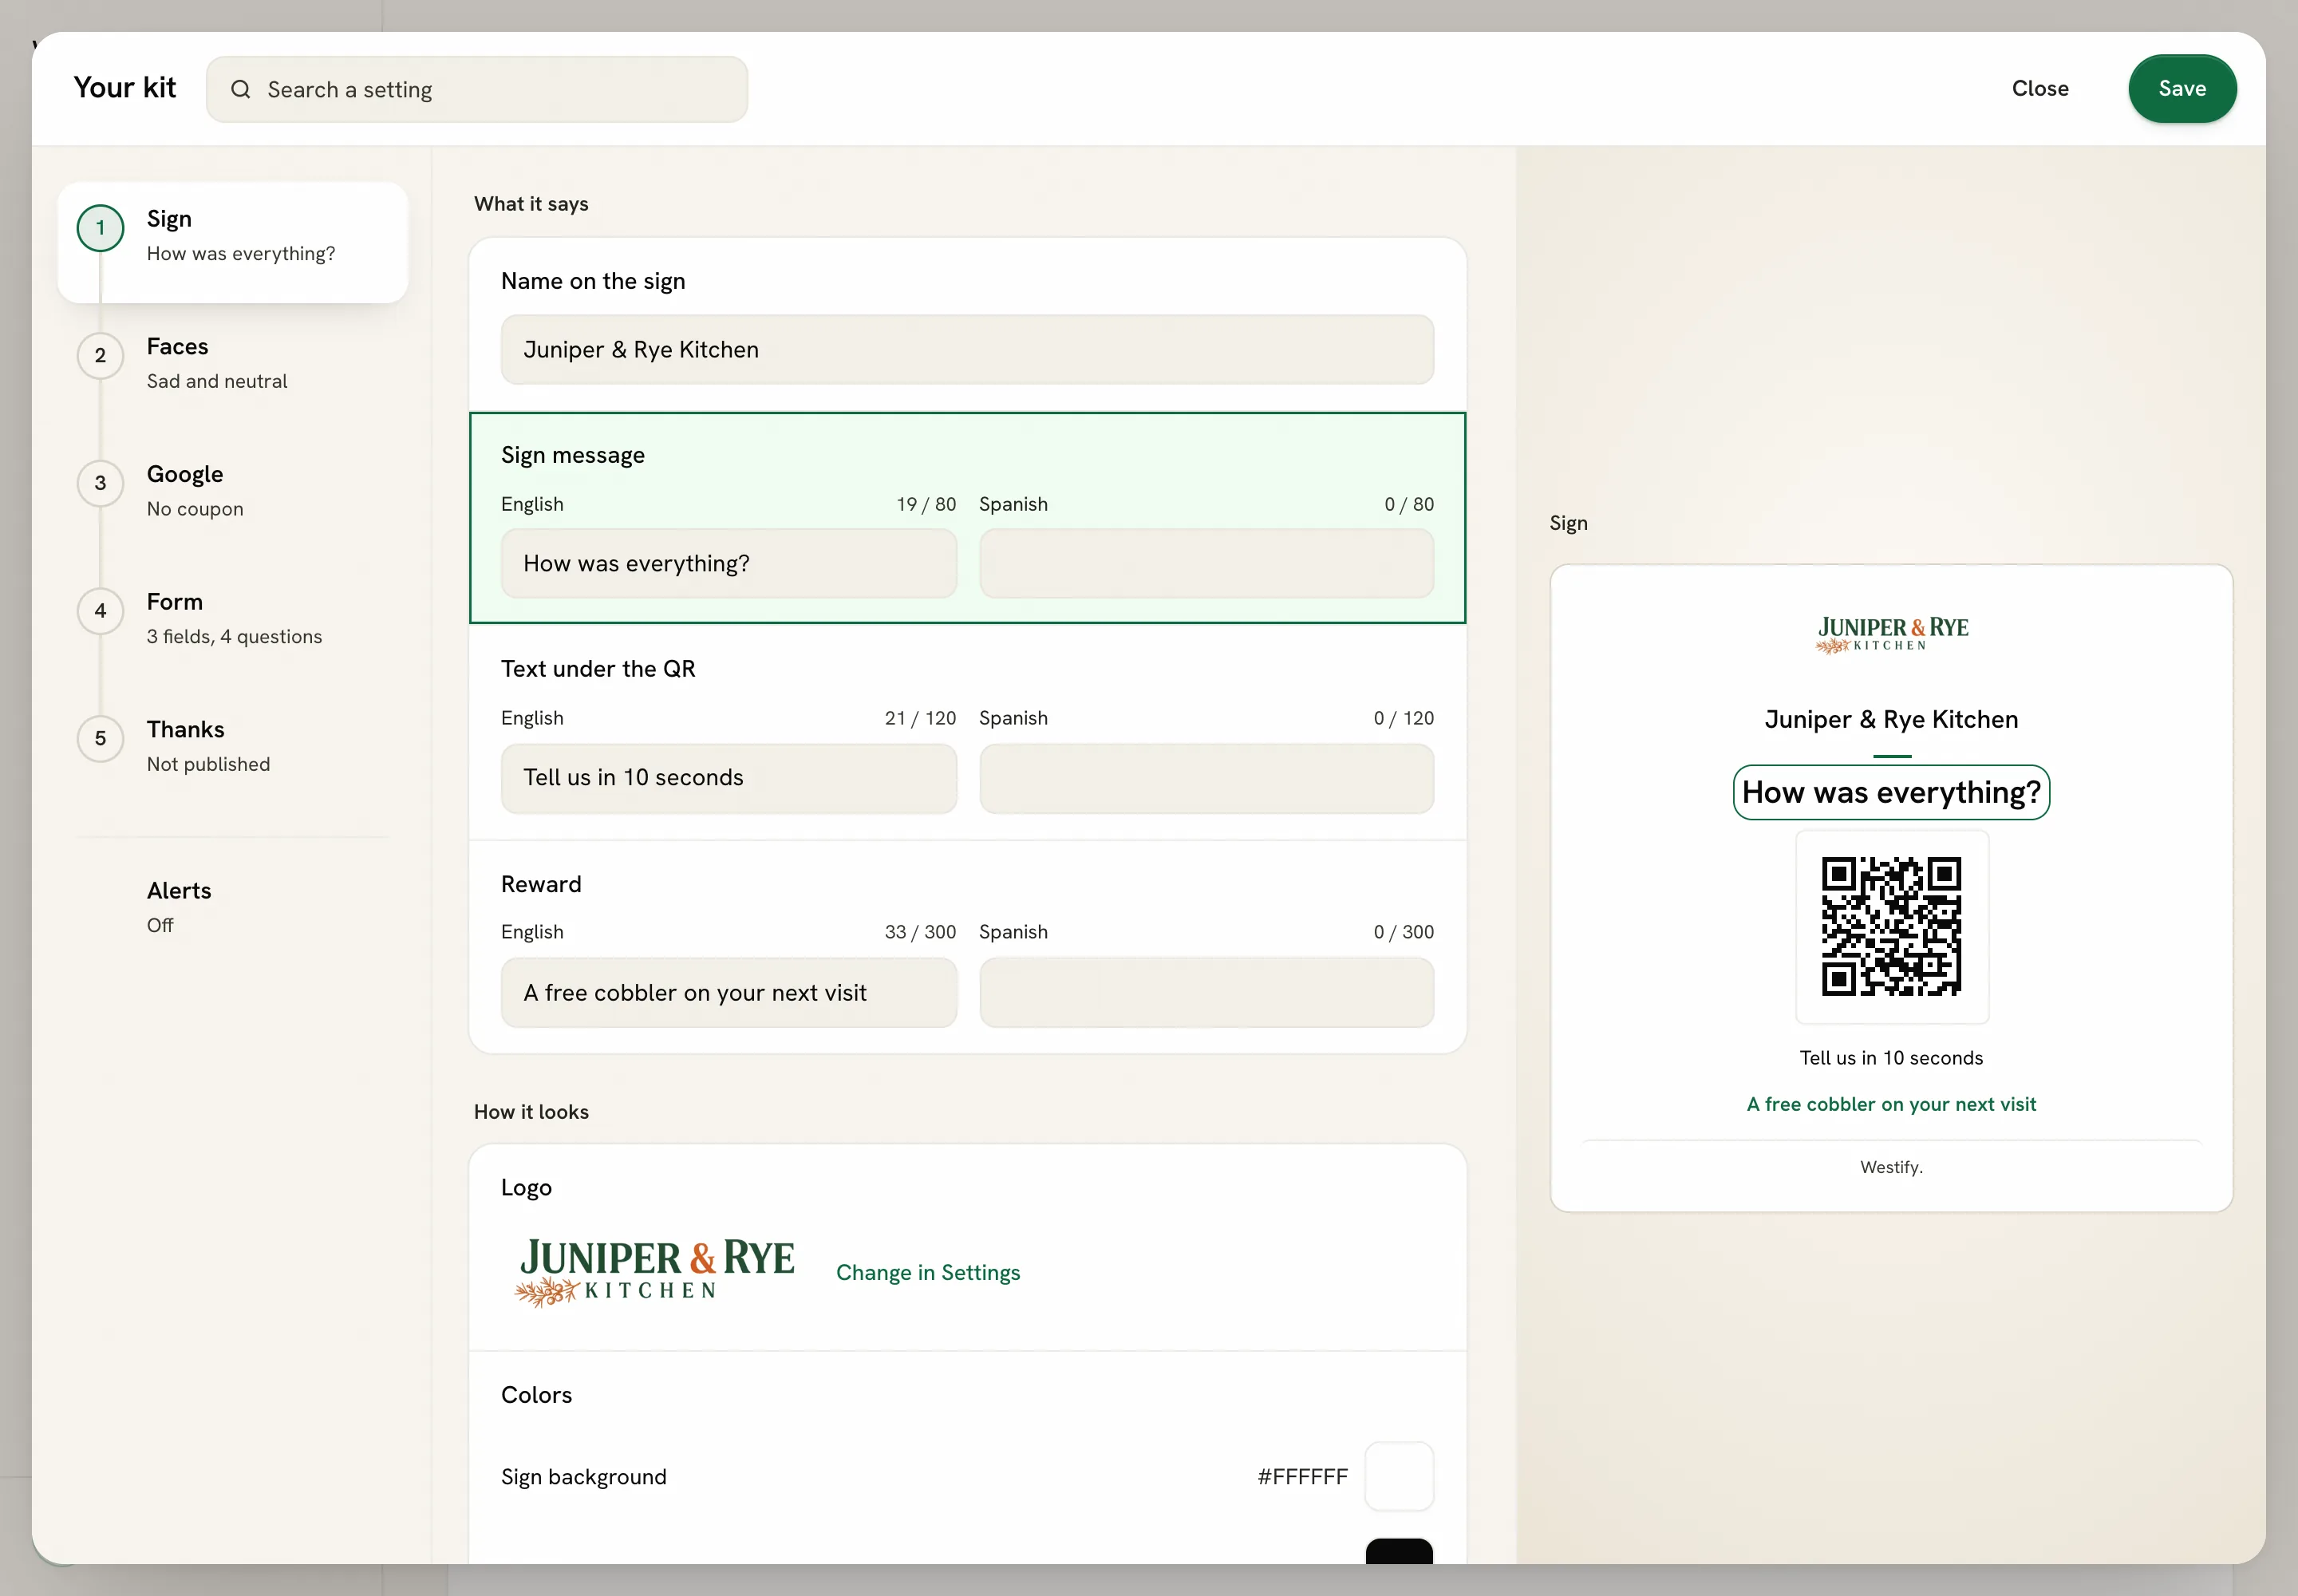Follow the Change in Settings link
Viewport: 2298px width, 1596px height.
coord(928,1273)
